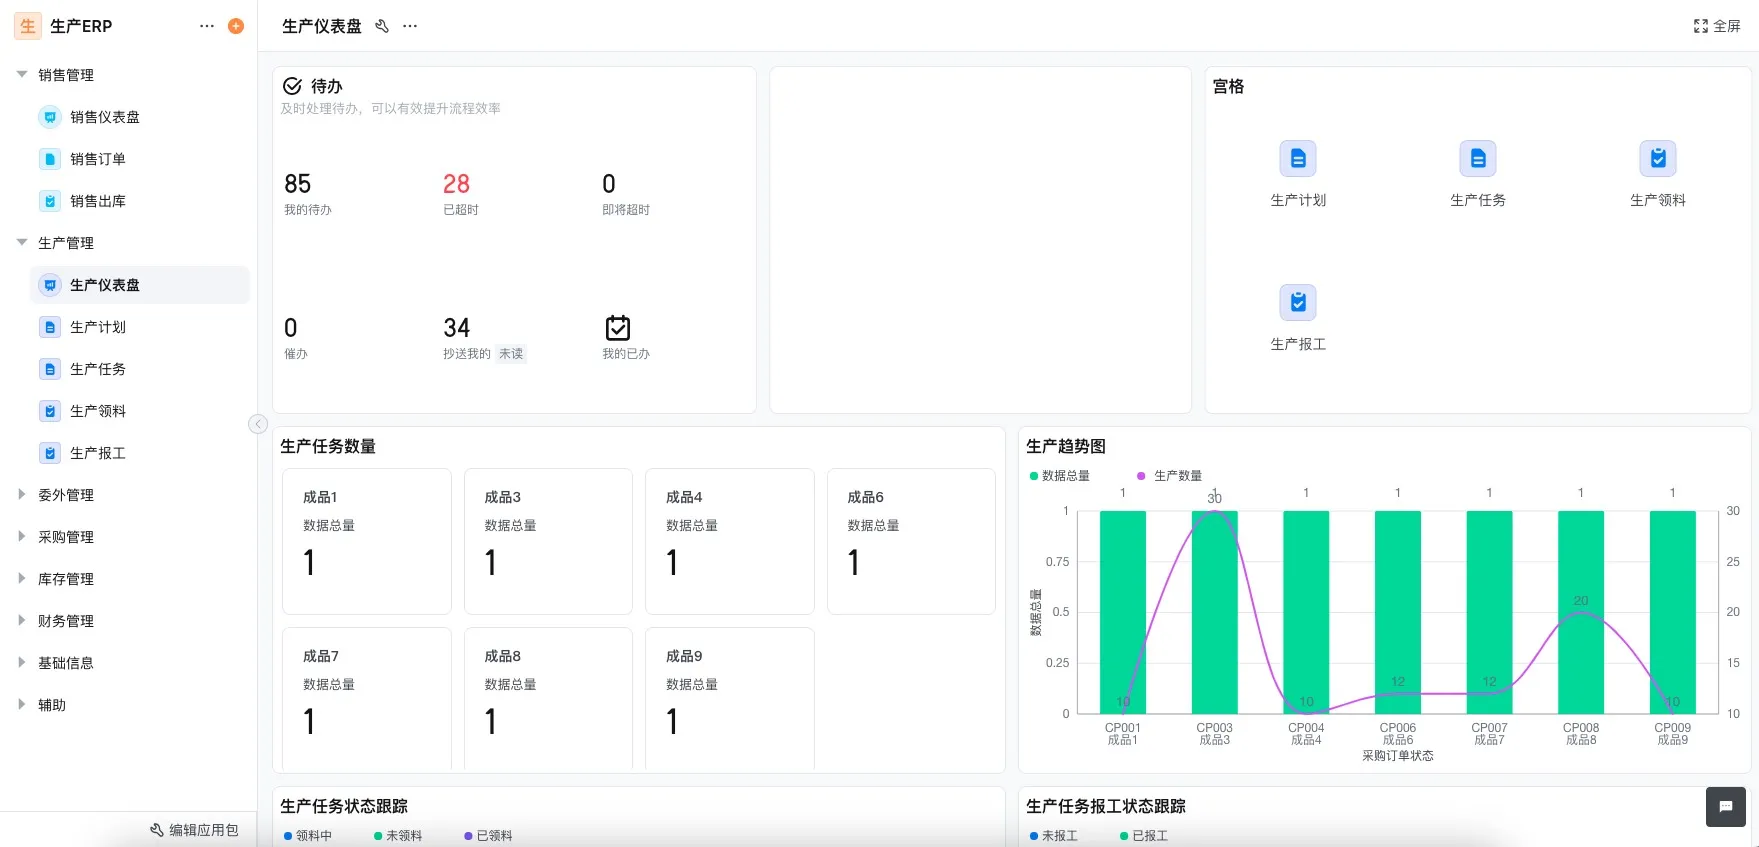The image size is (1759, 847).
Task: Toggle 领料中 legend item
Action: coord(308,836)
